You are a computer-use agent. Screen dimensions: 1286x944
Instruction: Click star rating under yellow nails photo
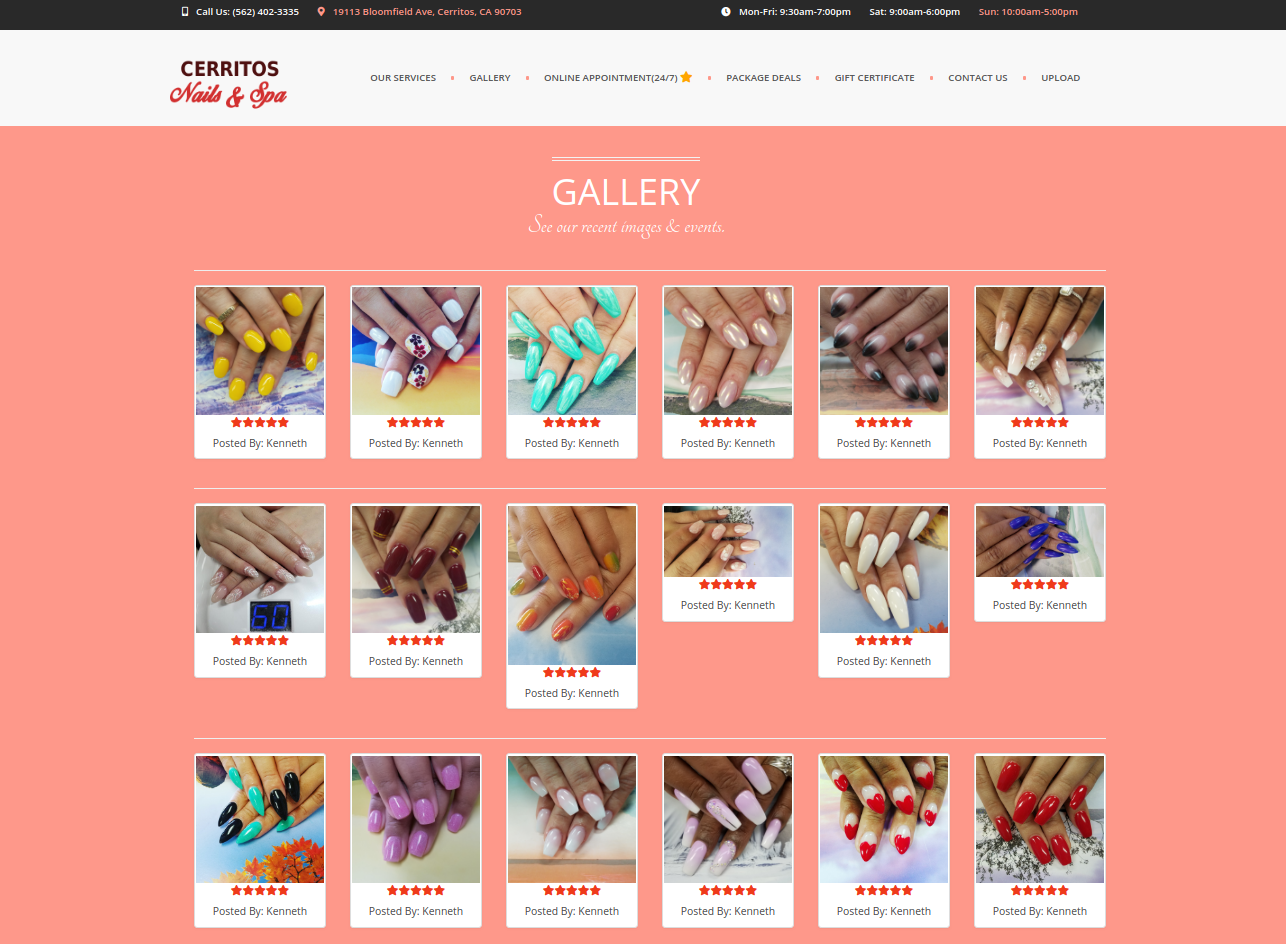(260, 423)
